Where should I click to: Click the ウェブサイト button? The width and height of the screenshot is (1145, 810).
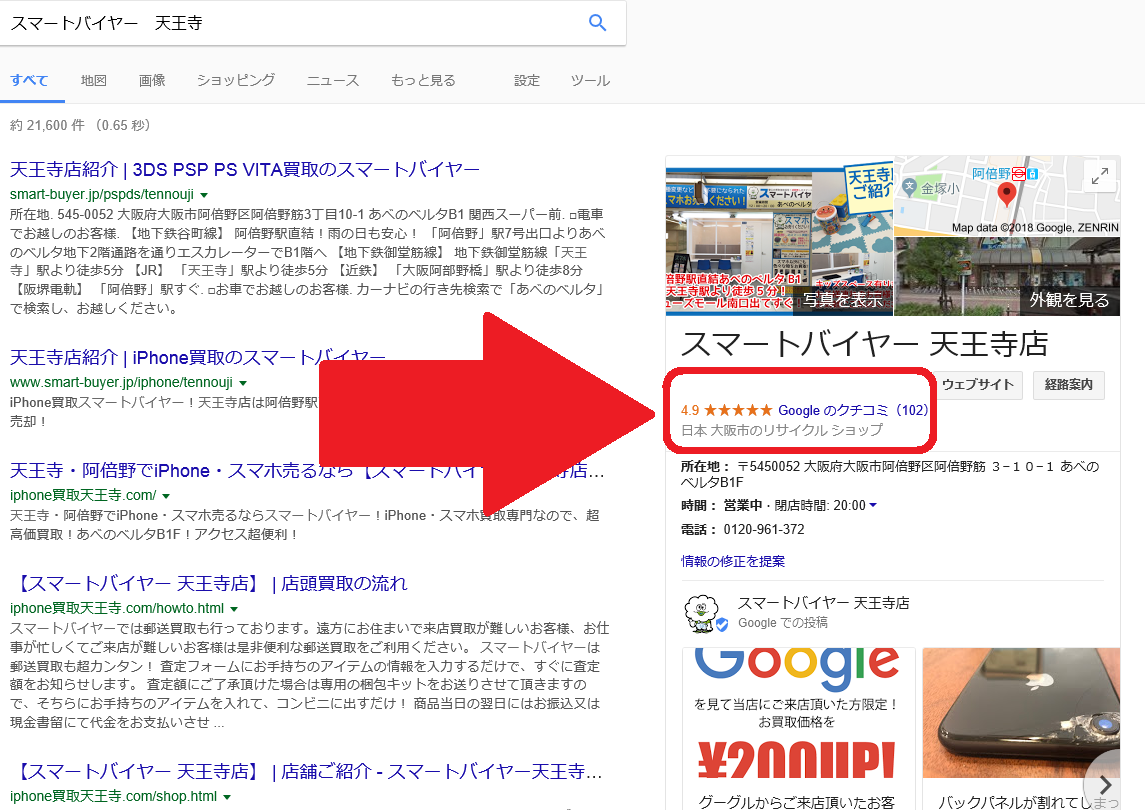click(x=978, y=385)
